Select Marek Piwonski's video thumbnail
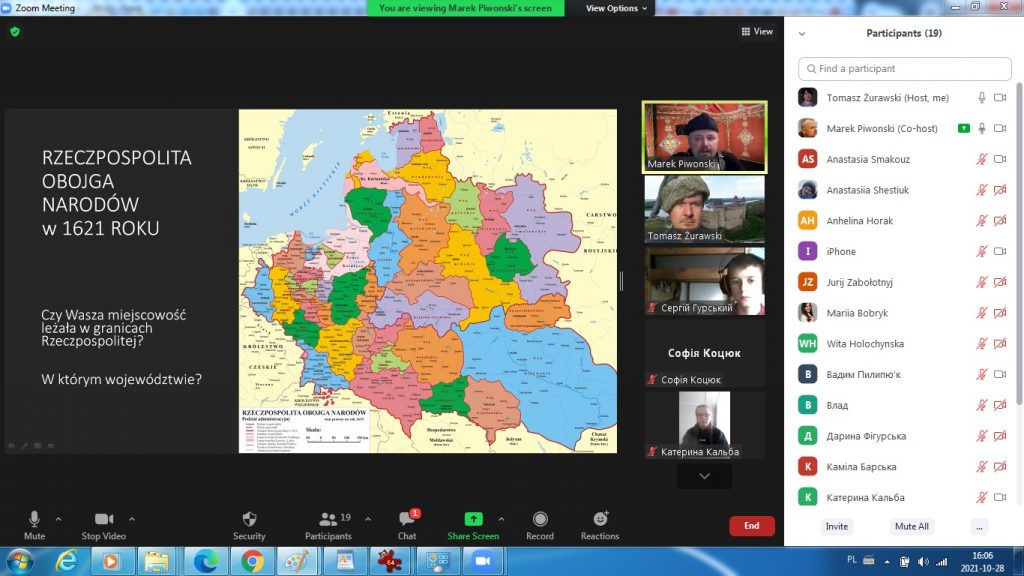This screenshot has height=576, width=1024. tap(704, 137)
